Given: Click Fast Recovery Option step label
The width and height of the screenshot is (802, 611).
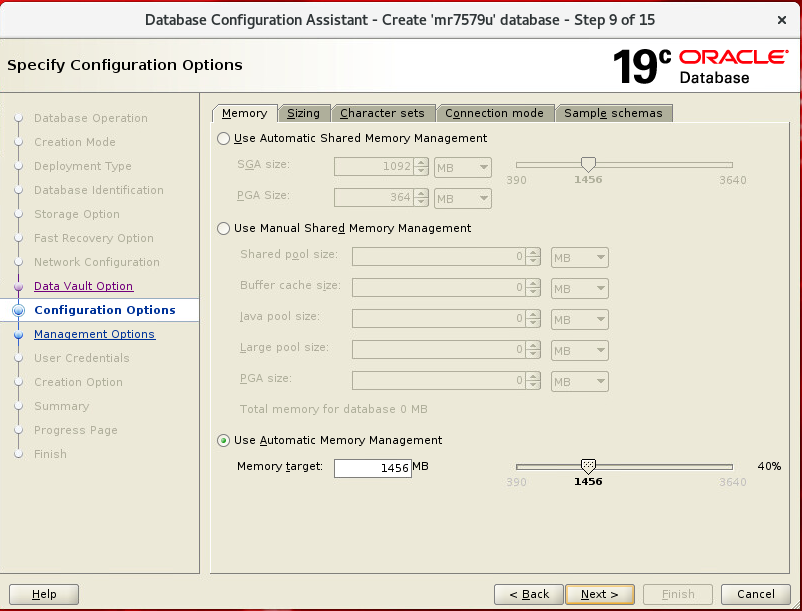Looking at the screenshot, I should 94,238.
